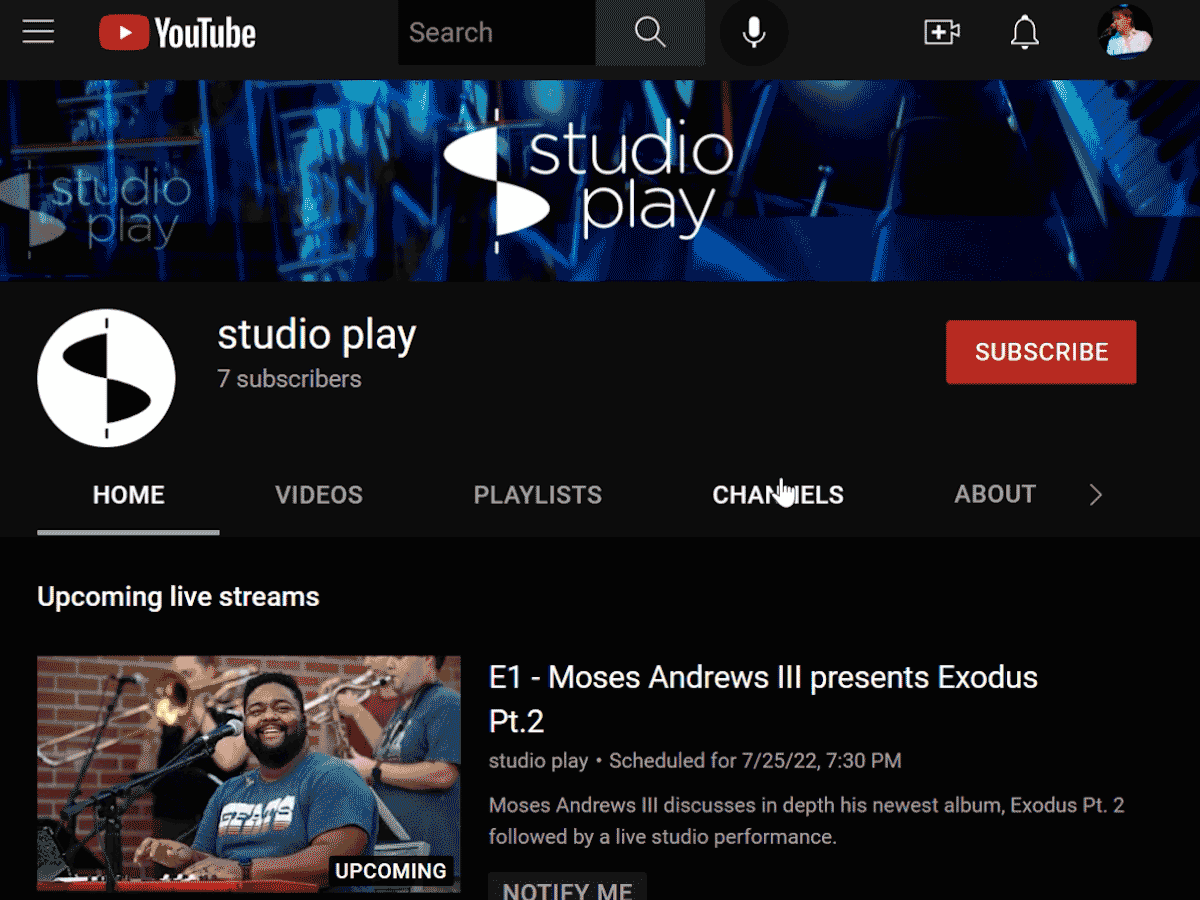This screenshot has height=900, width=1200.
Task: Click the magnifier search button
Action: tap(650, 33)
